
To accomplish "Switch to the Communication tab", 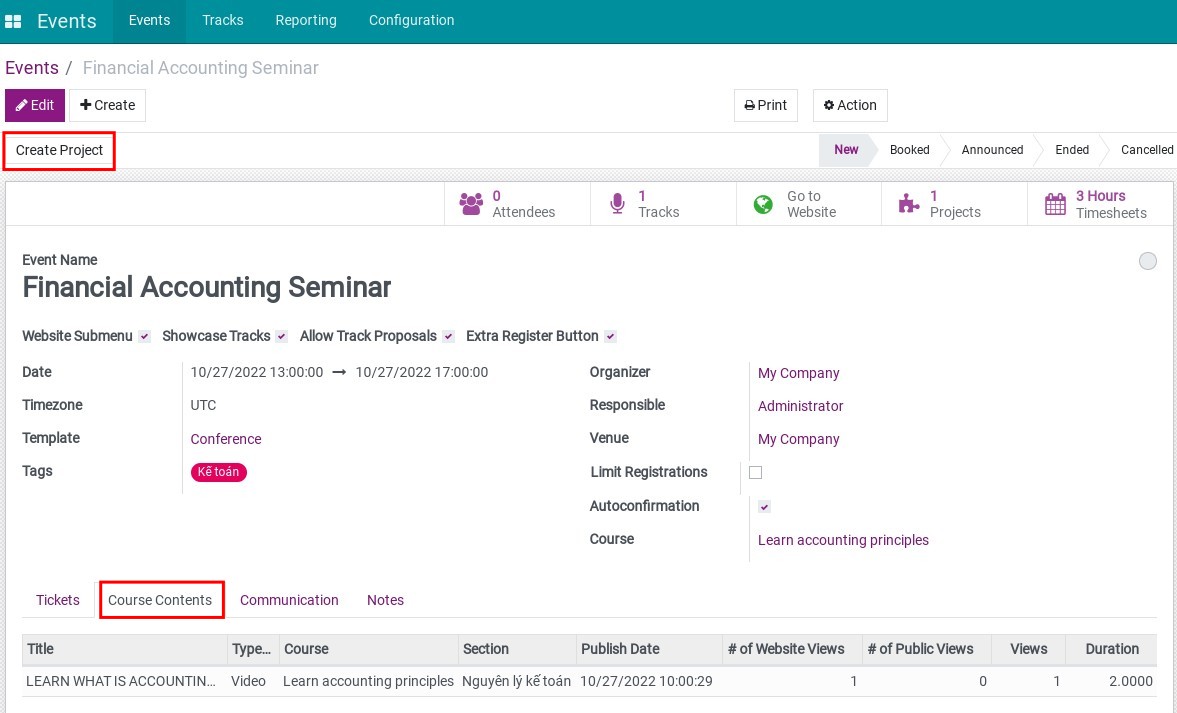I will coord(289,600).
